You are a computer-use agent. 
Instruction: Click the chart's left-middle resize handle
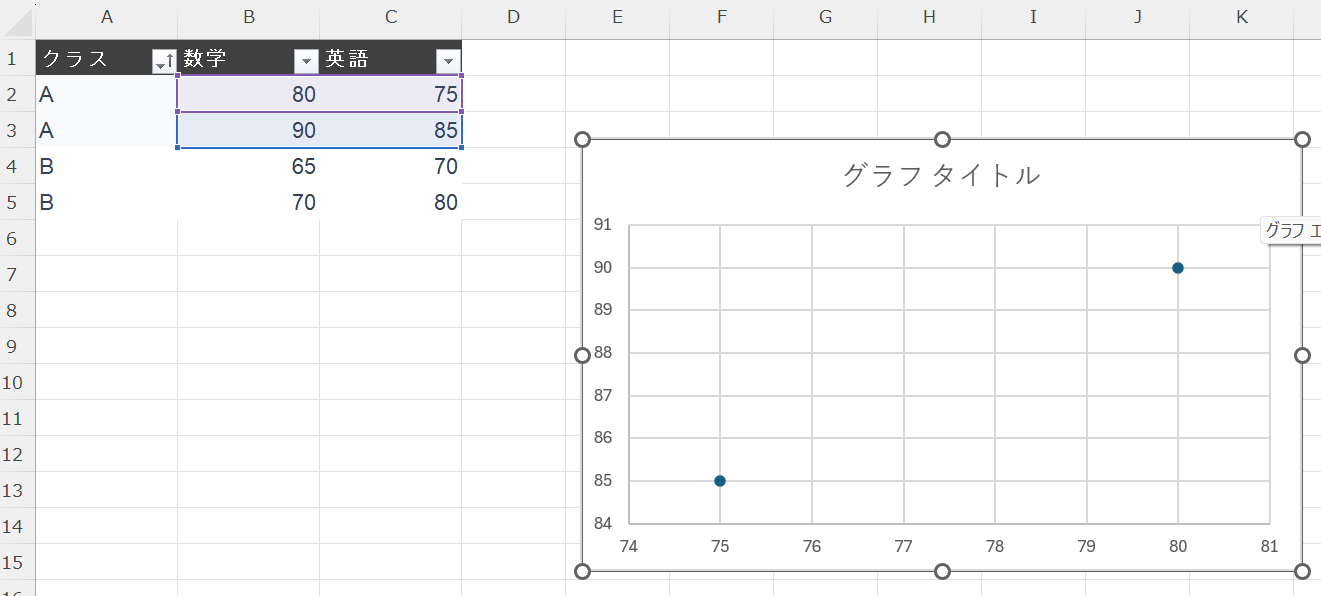click(x=582, y=355)
